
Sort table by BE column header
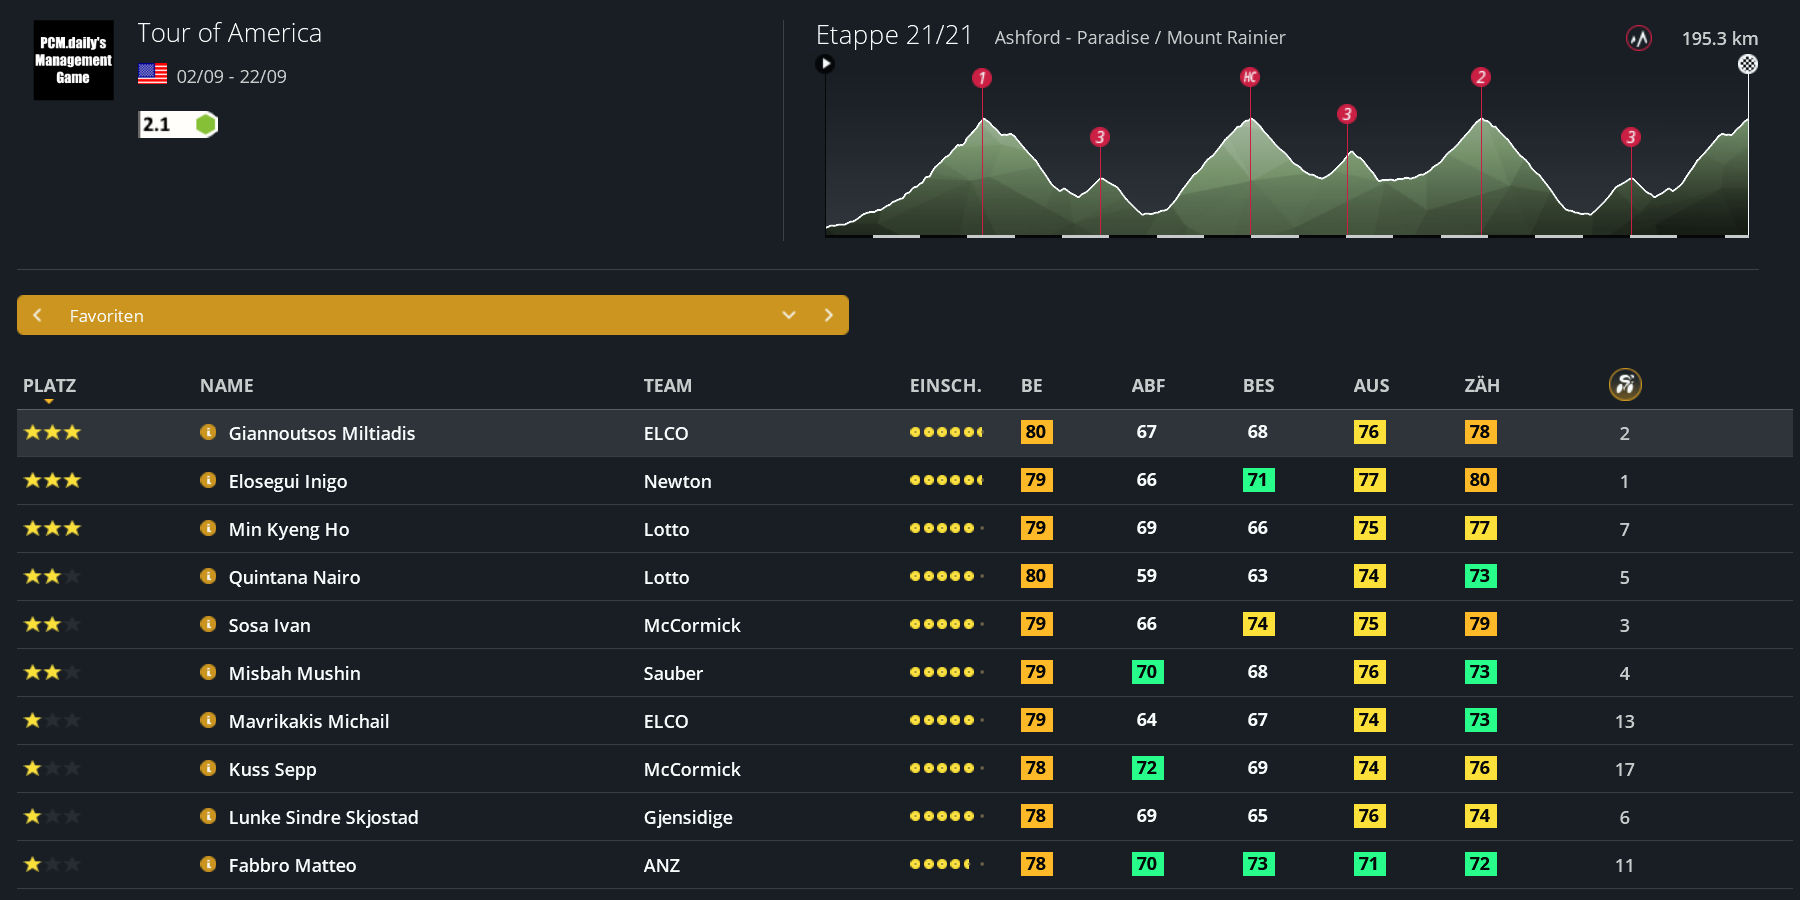pyautogui.click(x=1031, y=386)
